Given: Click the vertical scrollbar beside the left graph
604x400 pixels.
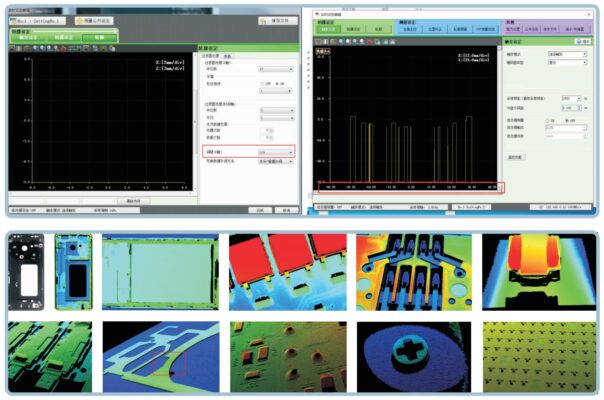Looking at the screenshot, I should (195, 121).
